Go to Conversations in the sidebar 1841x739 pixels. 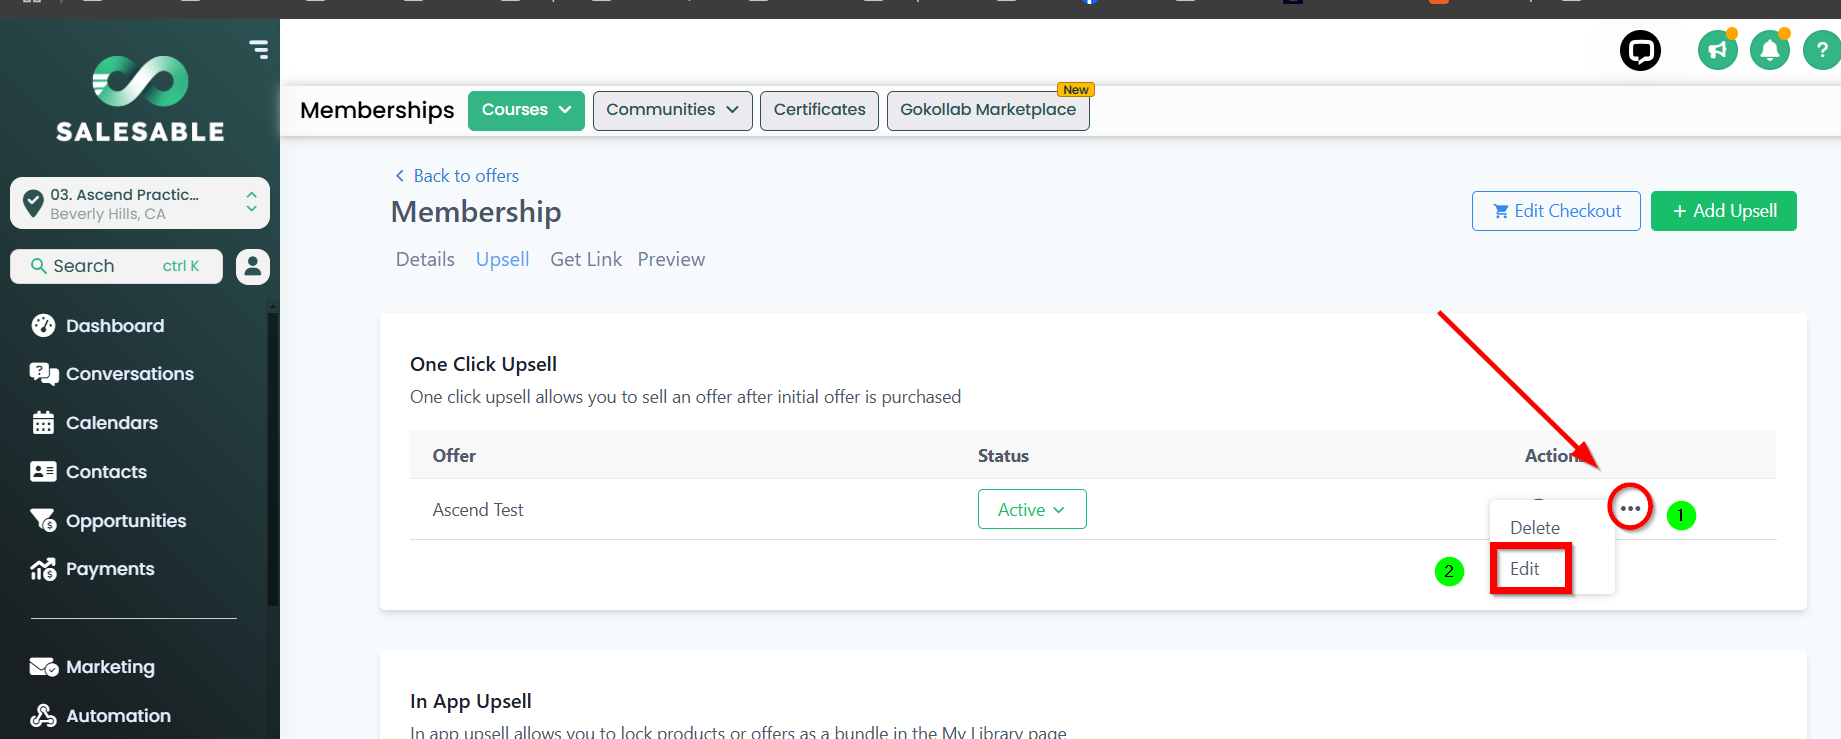[x=130, y=374]
